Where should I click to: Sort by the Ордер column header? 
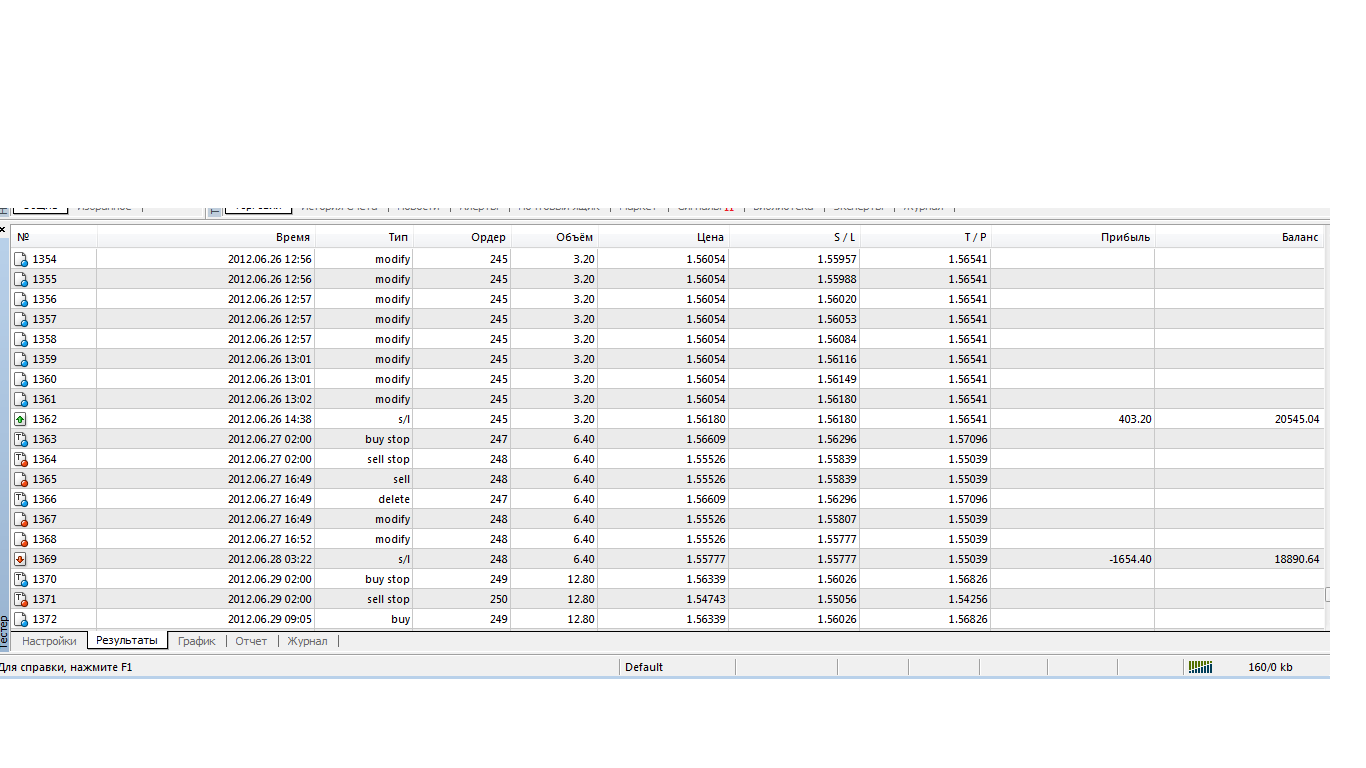point(461,237)
